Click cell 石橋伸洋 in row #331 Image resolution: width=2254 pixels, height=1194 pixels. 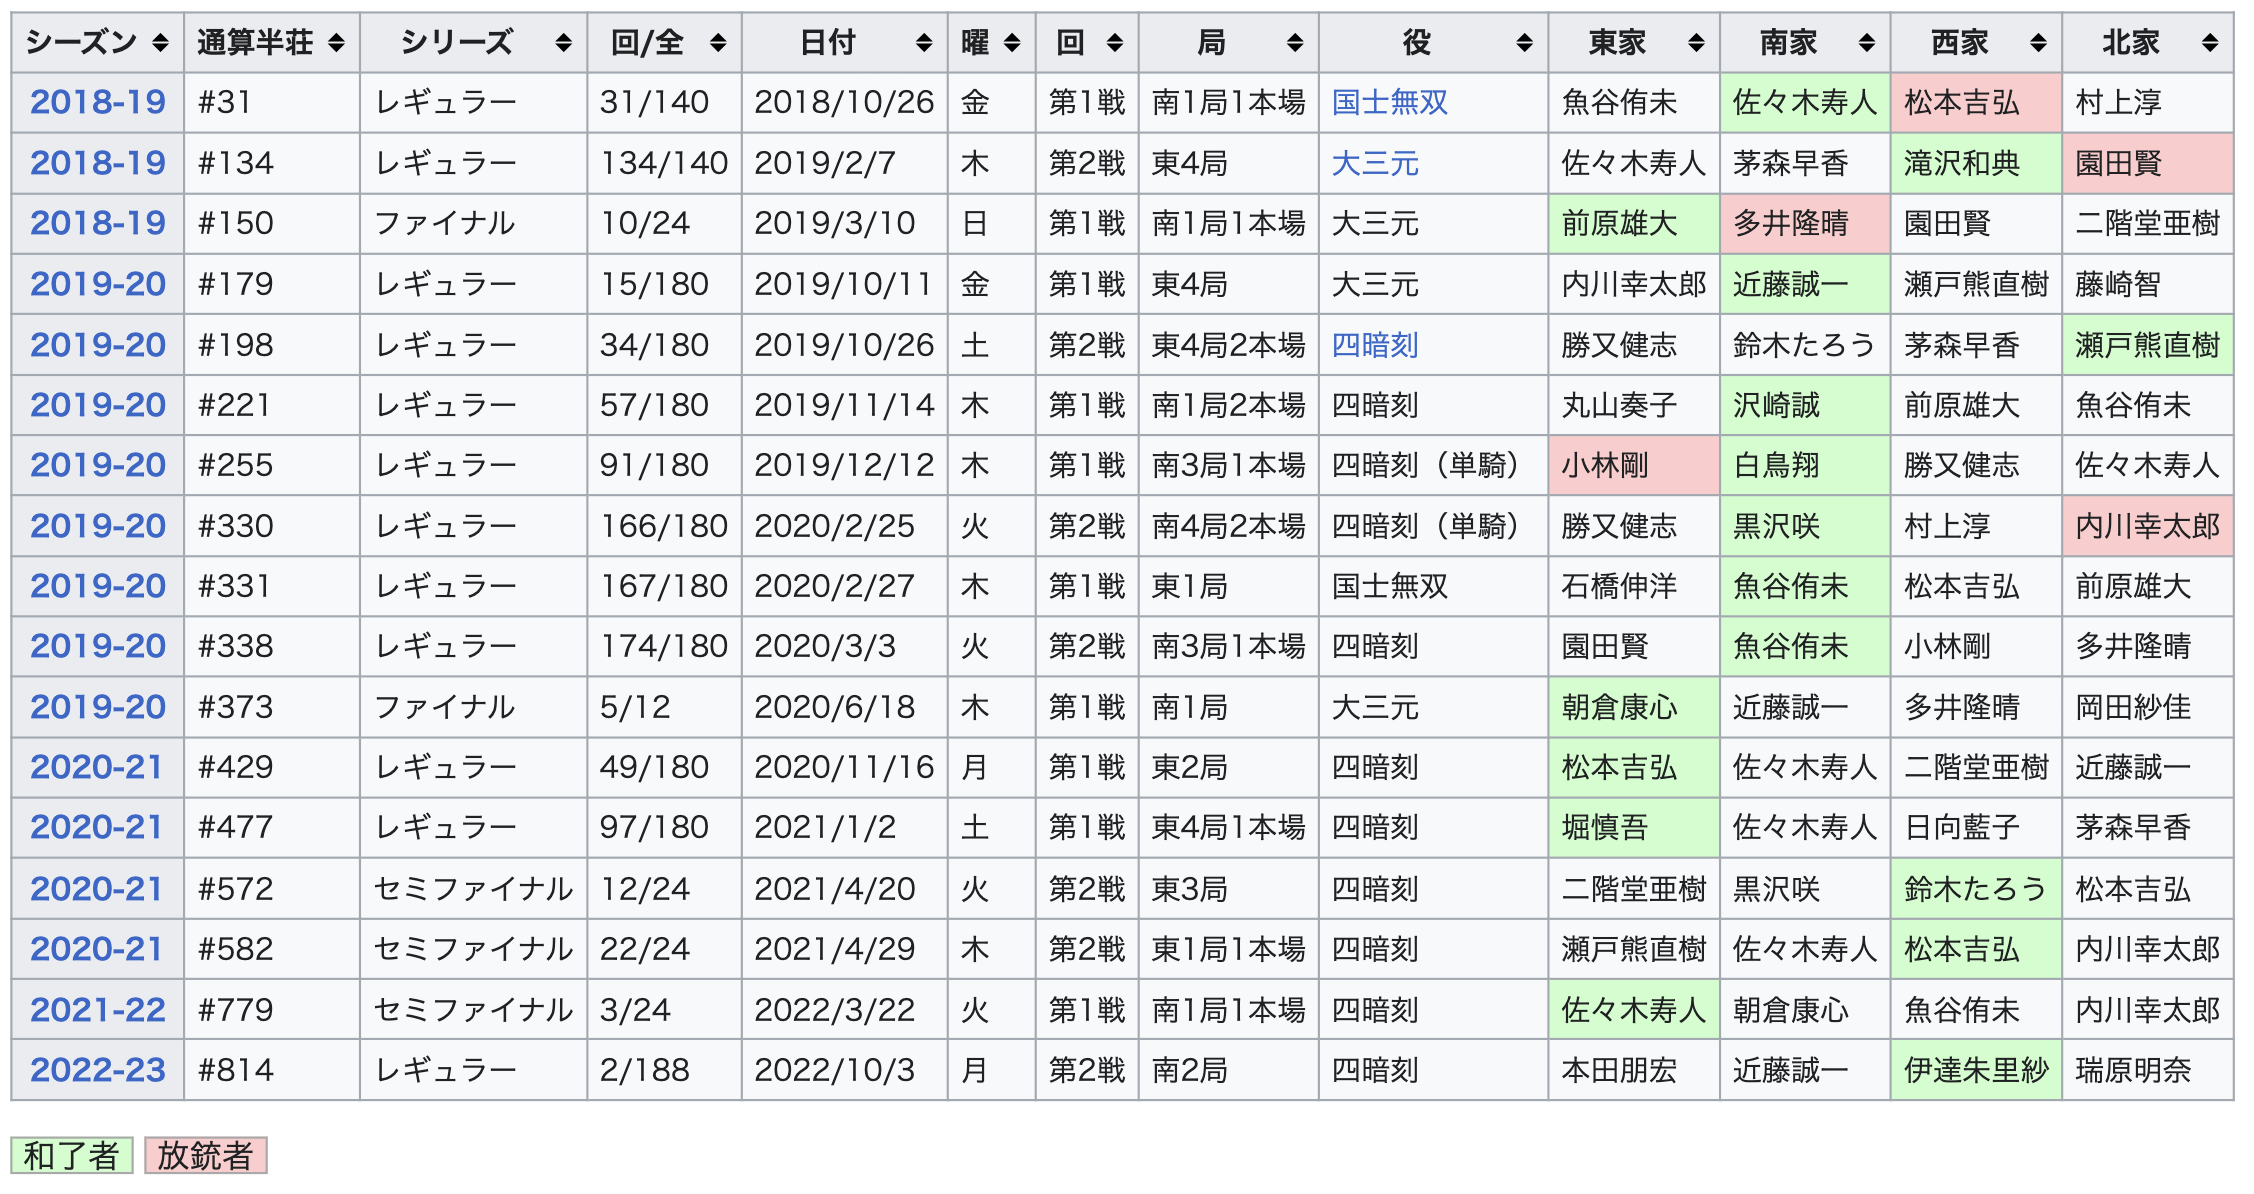1634,586
